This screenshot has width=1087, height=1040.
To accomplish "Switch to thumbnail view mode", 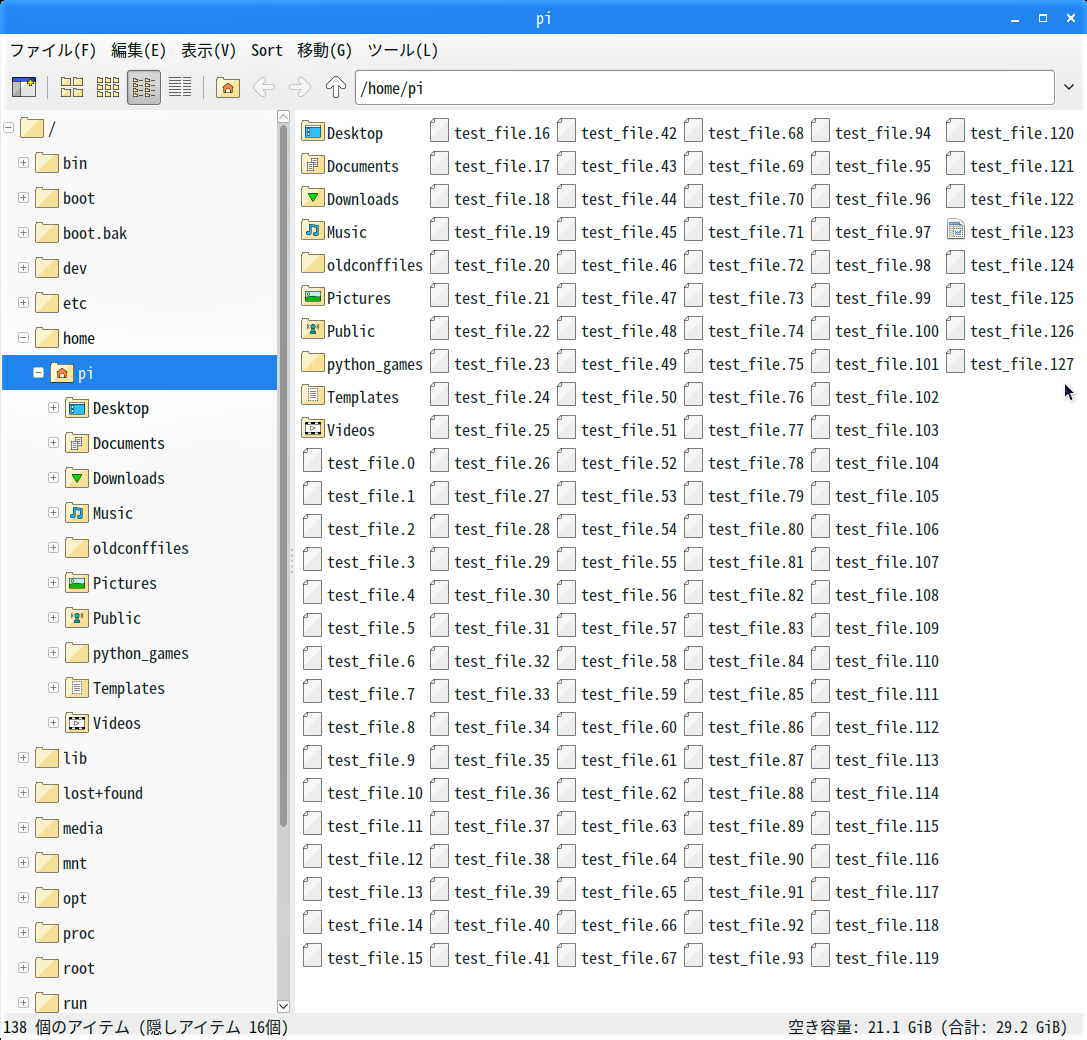I will [x=107, y=87].
